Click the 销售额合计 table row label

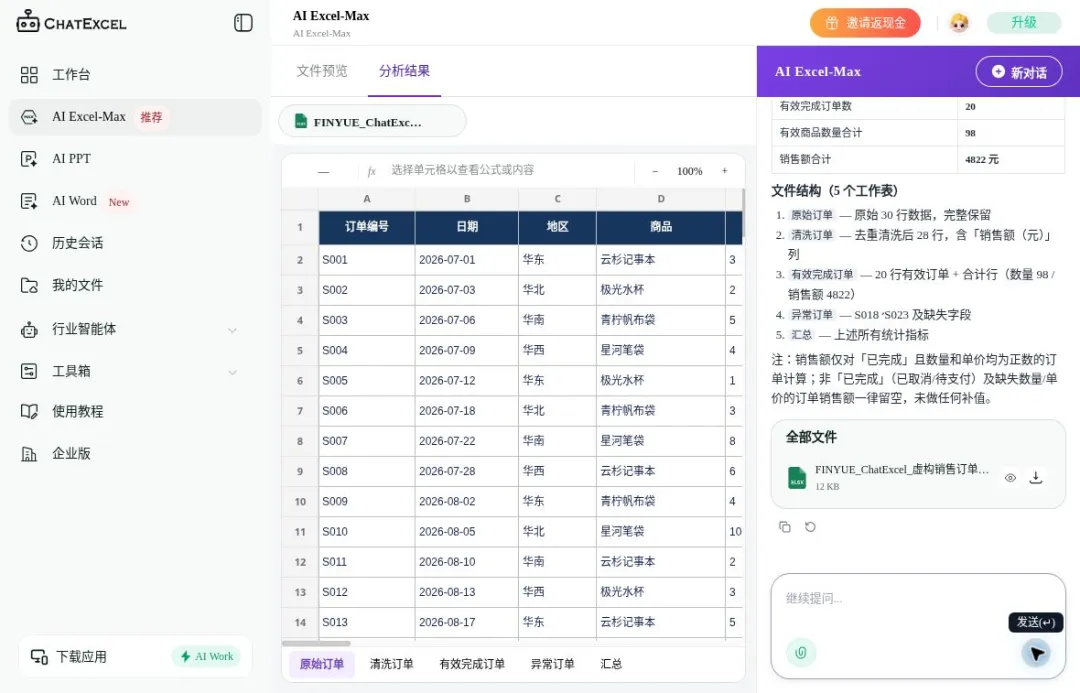pyautogui.click(x=805, y=159)
